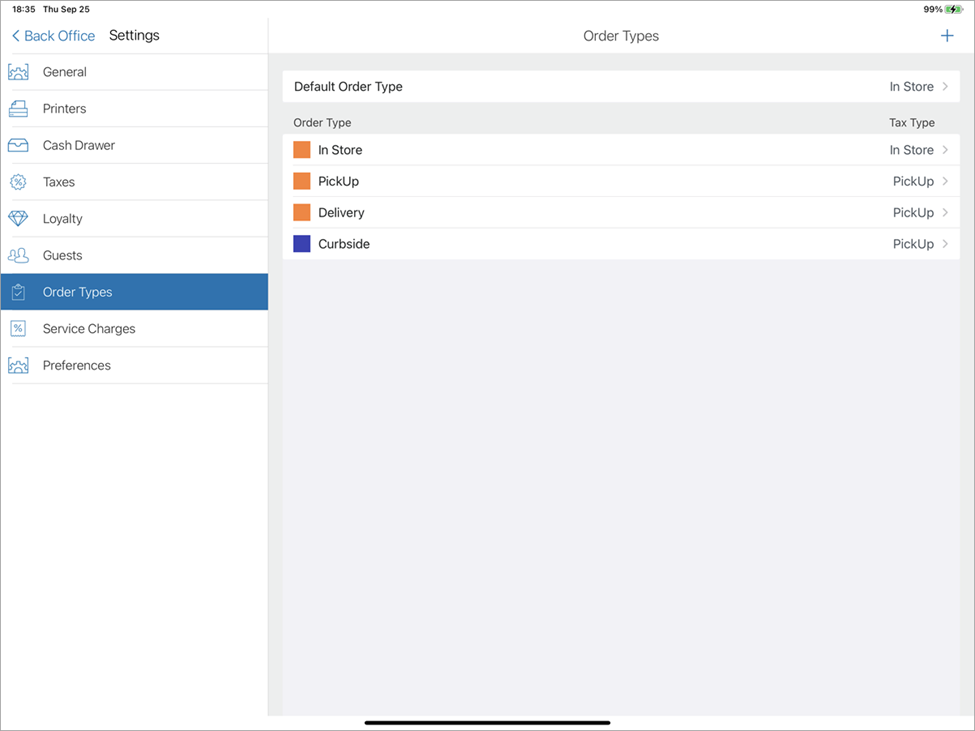Viewport: 975px width, 731px height.
Task: Go to Cash Drawer settings
Action: [x=134, y=145]
